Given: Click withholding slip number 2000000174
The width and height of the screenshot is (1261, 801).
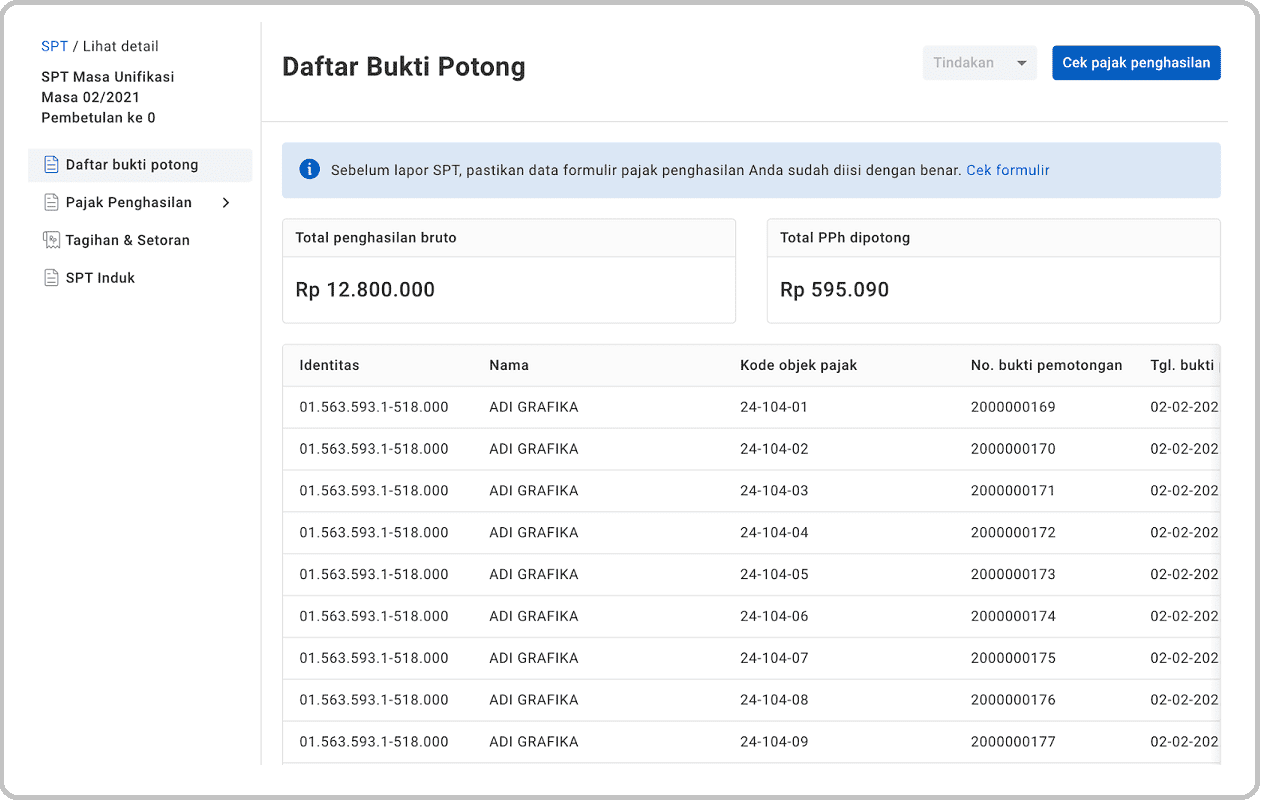Looking at the screenshot, I should pyautogui.click(x=1013, y=618).
